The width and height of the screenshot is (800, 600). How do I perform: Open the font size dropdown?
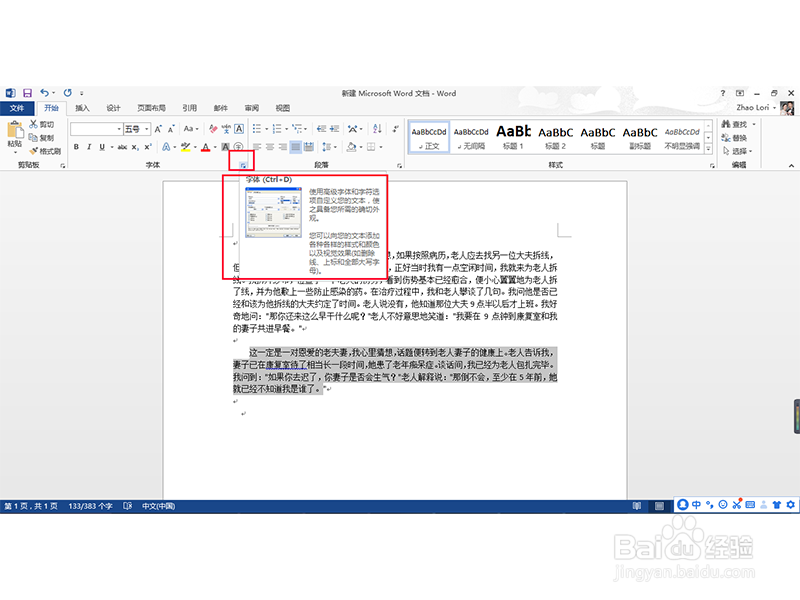(144, 128)
